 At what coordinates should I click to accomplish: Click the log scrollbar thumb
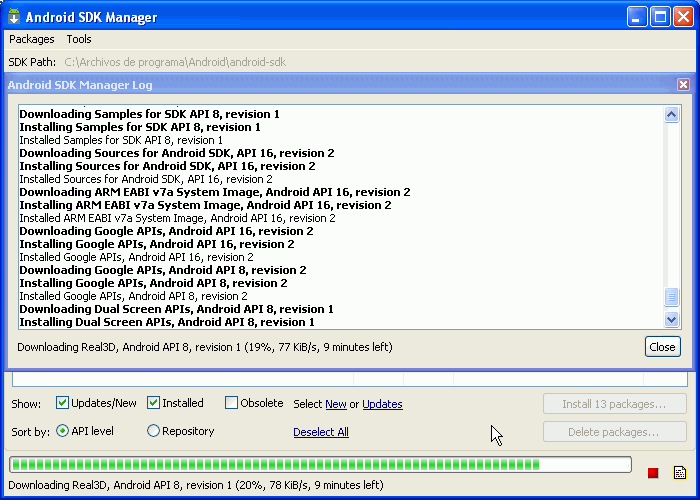(x=671, y=297)
